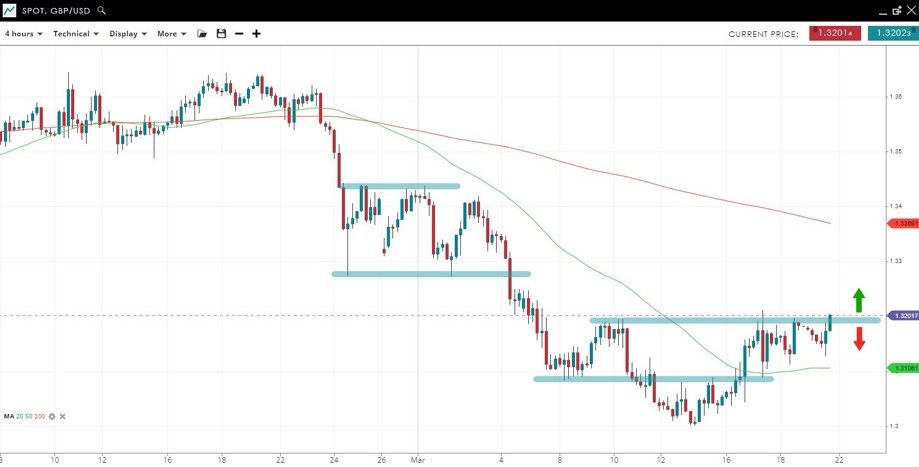This screenshot has width=919, height=467.
Task: Open a saved chart via folder icon
Action: [x=202, y=34]
